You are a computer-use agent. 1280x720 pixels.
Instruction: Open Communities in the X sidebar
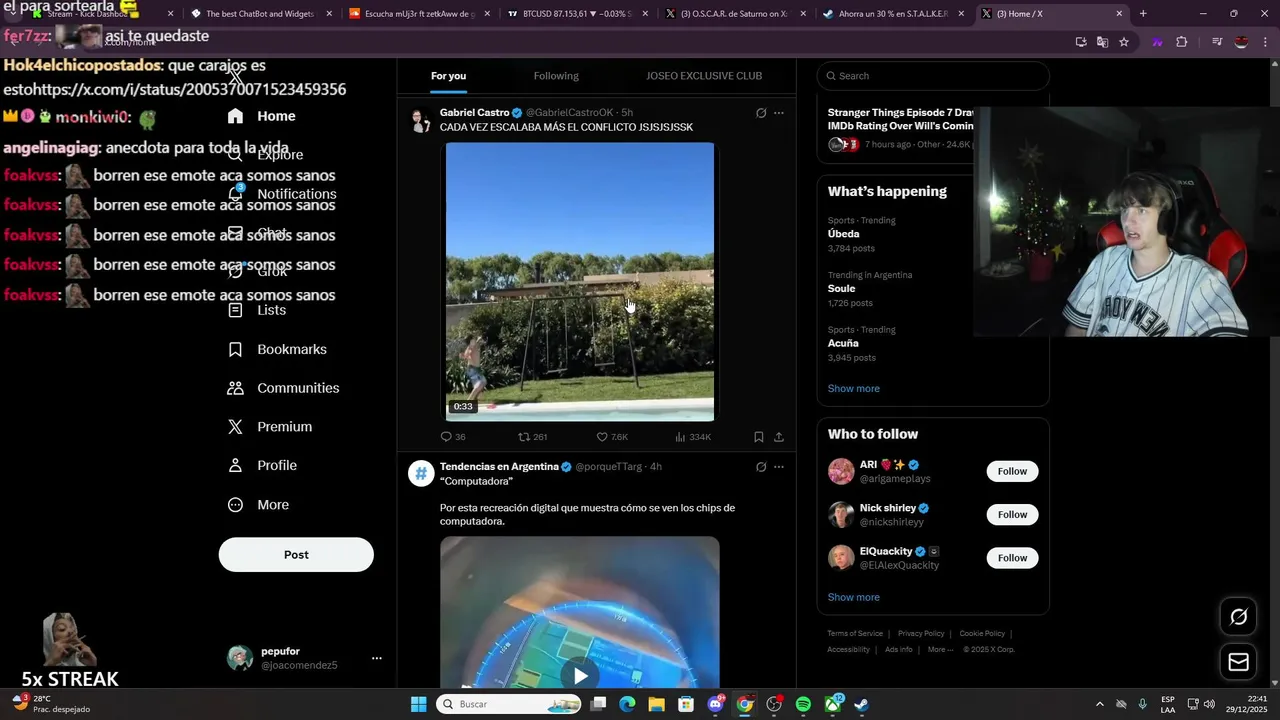284,388
